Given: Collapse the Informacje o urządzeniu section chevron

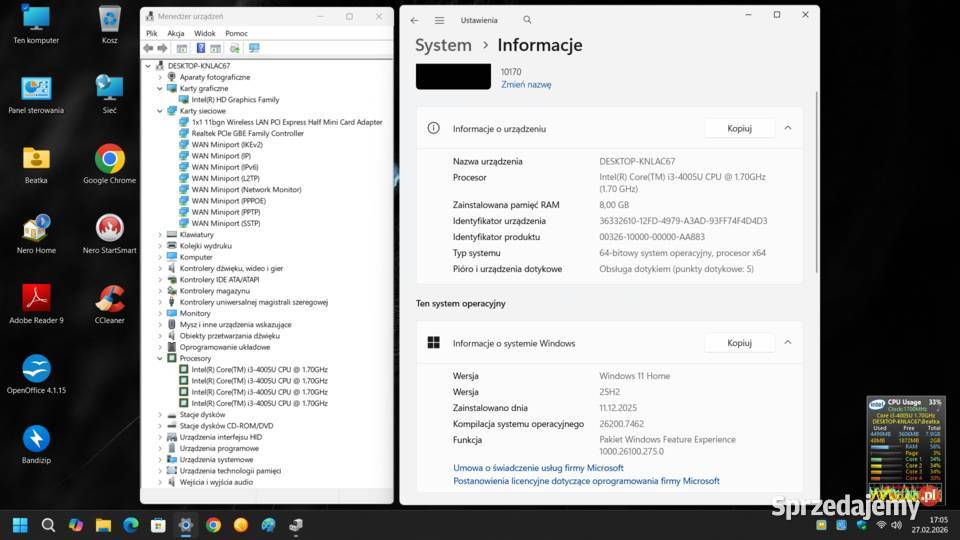Looking at the screenshot, I should coord(788,128).
